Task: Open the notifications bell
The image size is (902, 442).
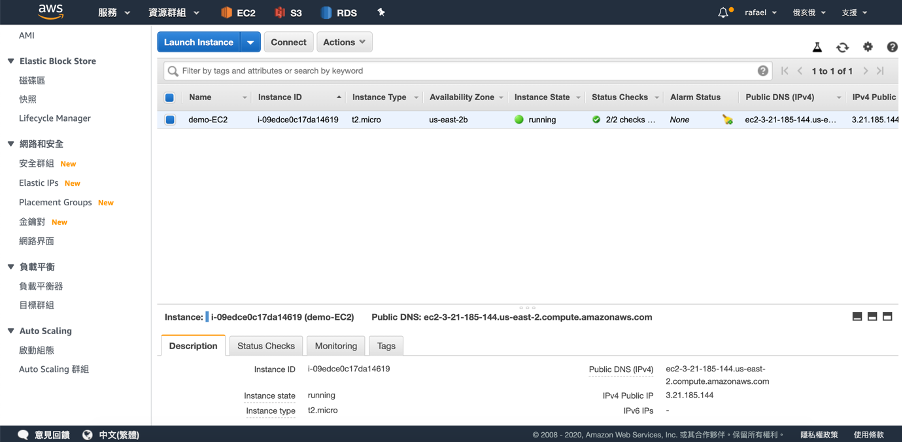Action: coord(724,13)
